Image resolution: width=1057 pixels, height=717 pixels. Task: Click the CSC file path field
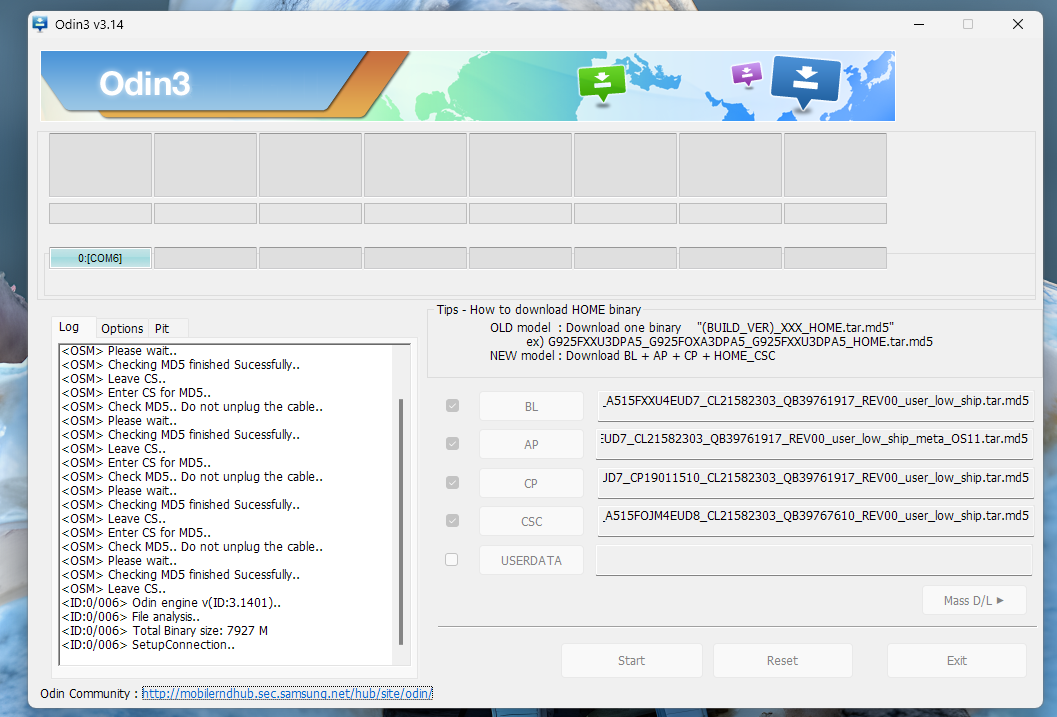click(x=815, y=521)
